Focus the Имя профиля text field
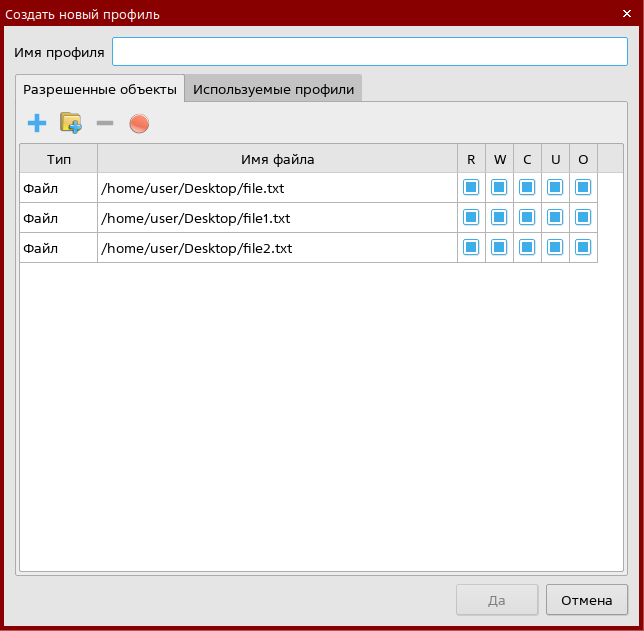Image resolution: width=644 pixels, height=631 pixels. click(x=369, y=52)
